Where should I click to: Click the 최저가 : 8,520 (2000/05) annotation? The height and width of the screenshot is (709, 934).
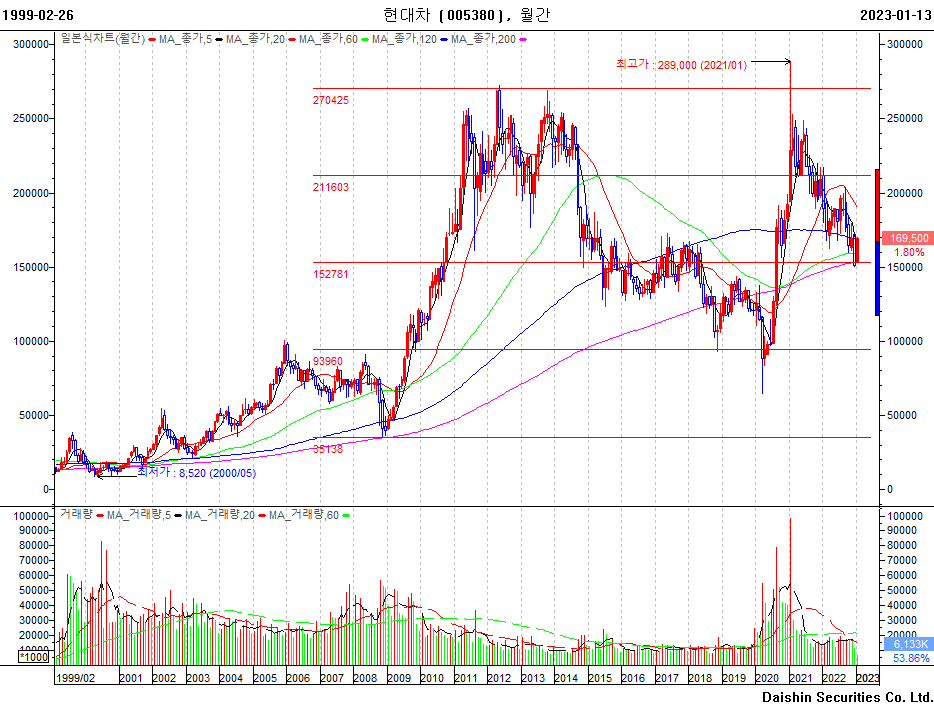(197, 472)
